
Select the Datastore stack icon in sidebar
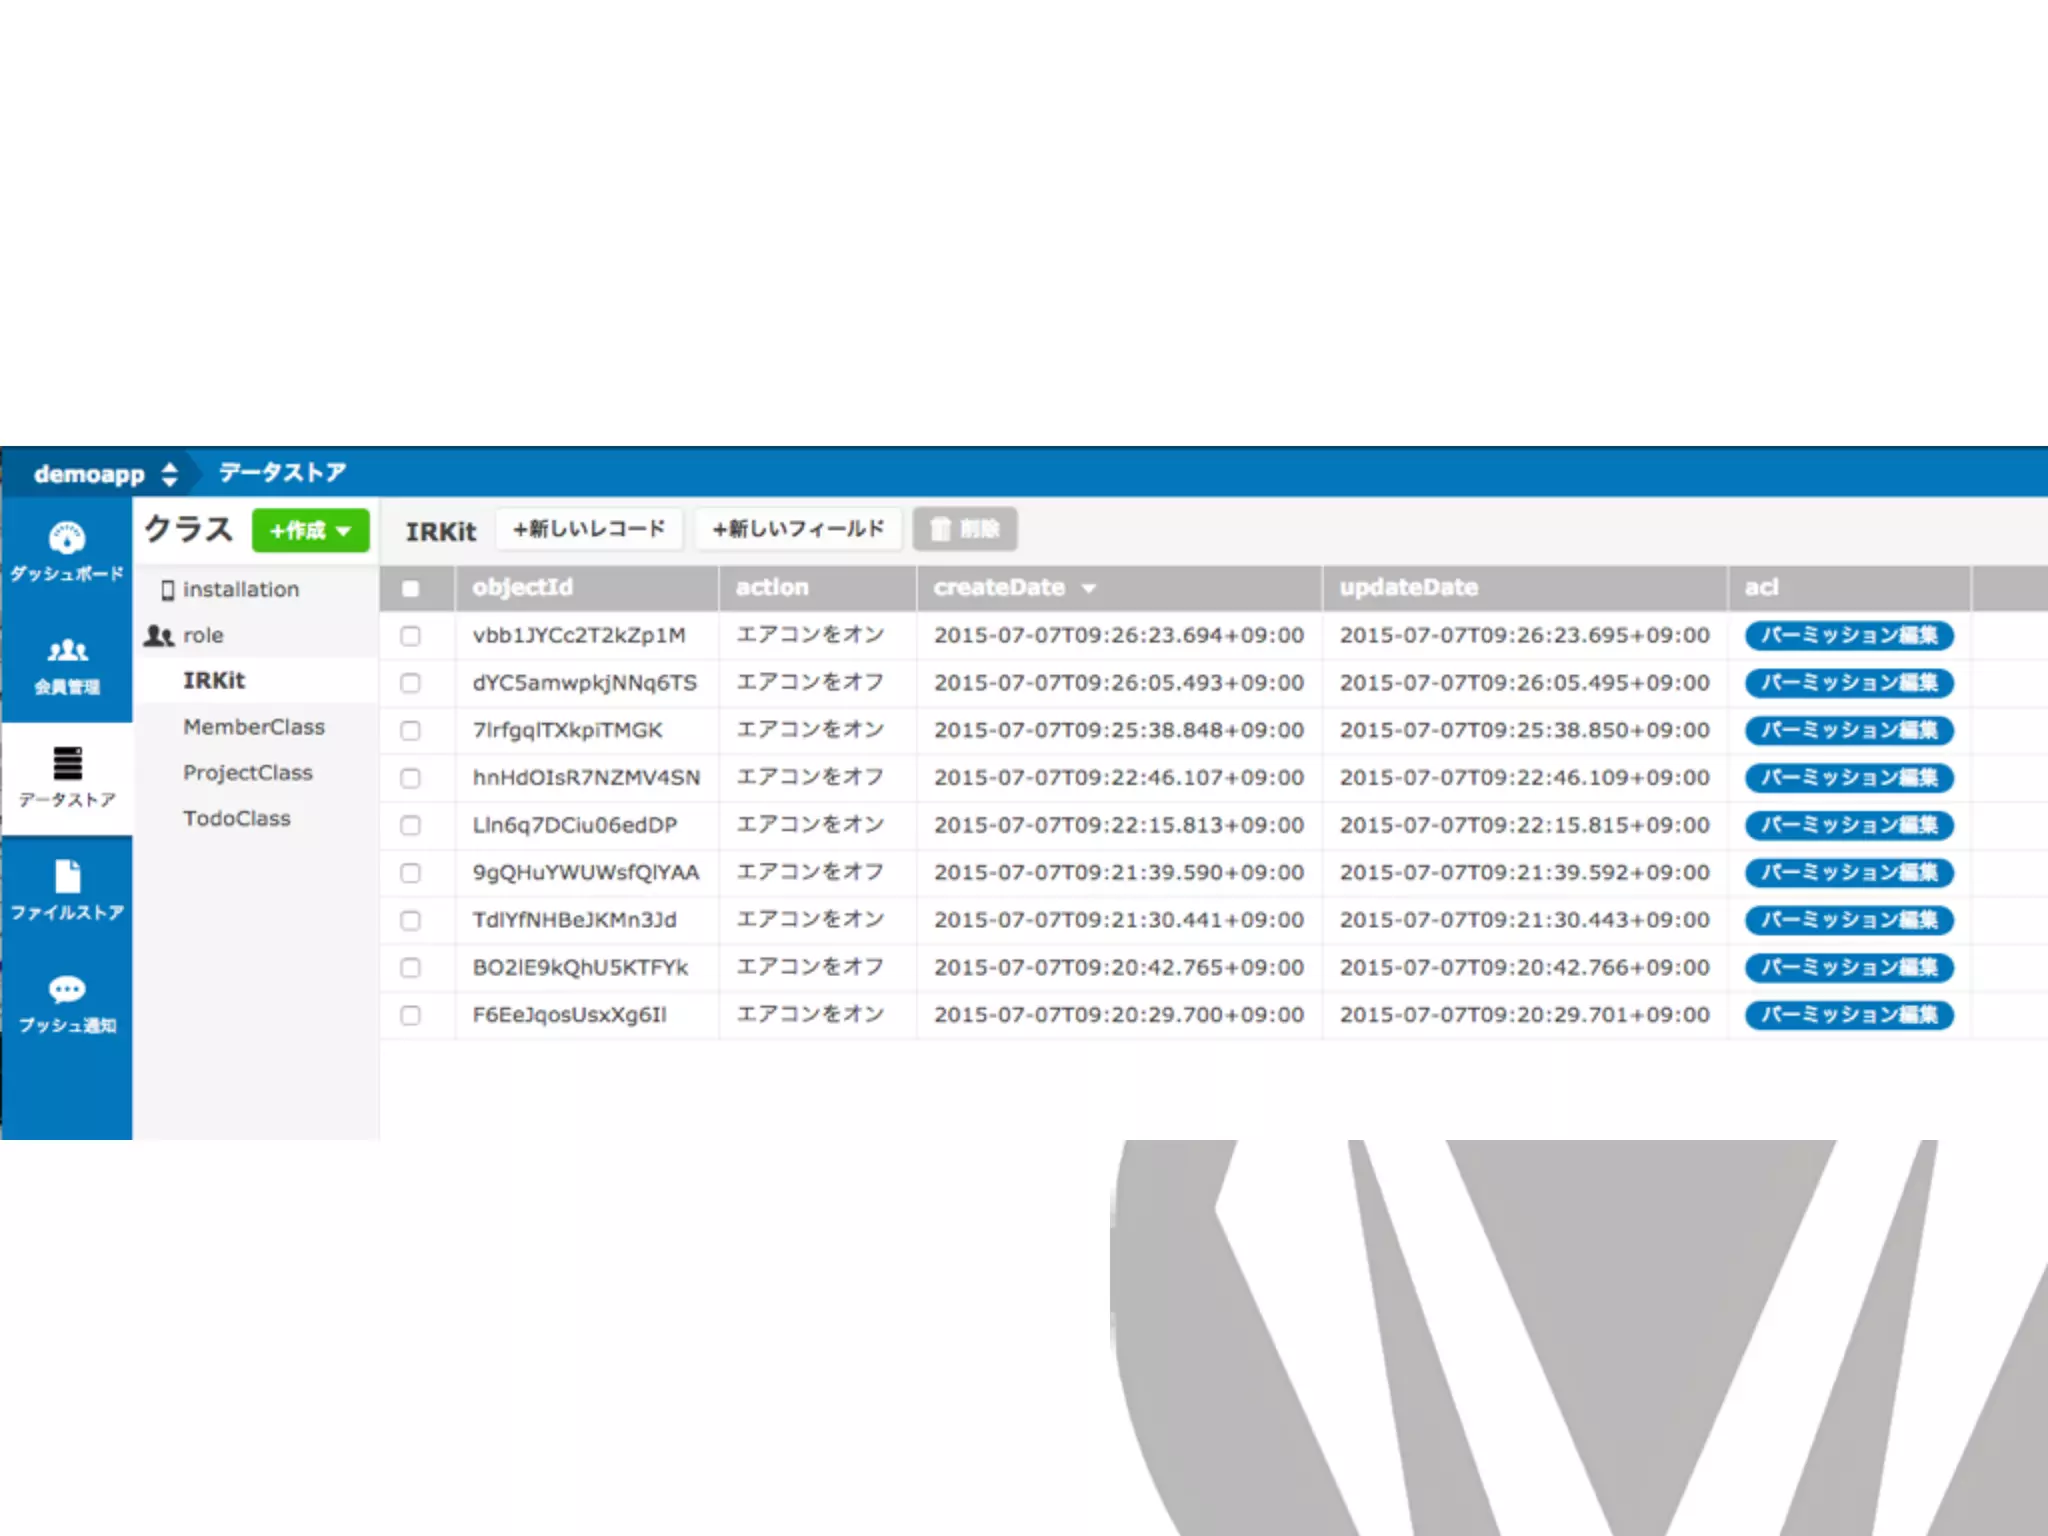[67, 764]
